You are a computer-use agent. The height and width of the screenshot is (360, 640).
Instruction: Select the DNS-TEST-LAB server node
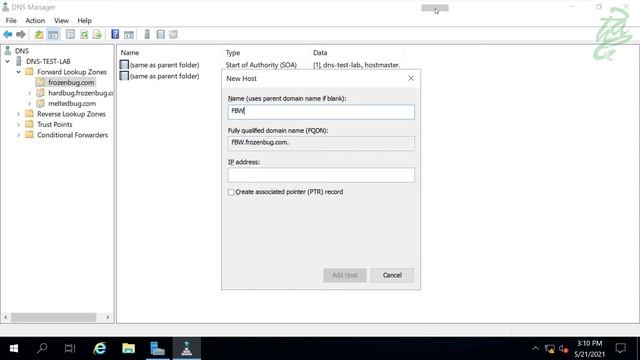[48, 61]
